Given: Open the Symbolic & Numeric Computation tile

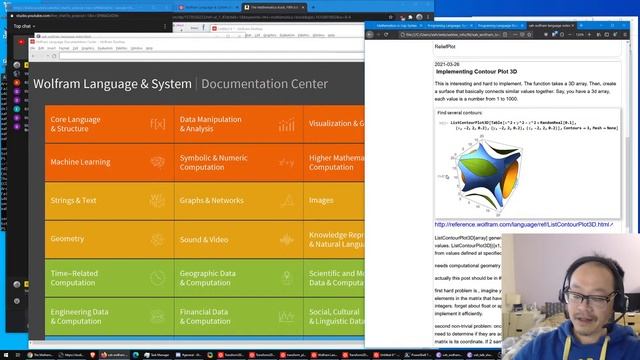Looking at the screenshot, I should click(x=238, y=162).
